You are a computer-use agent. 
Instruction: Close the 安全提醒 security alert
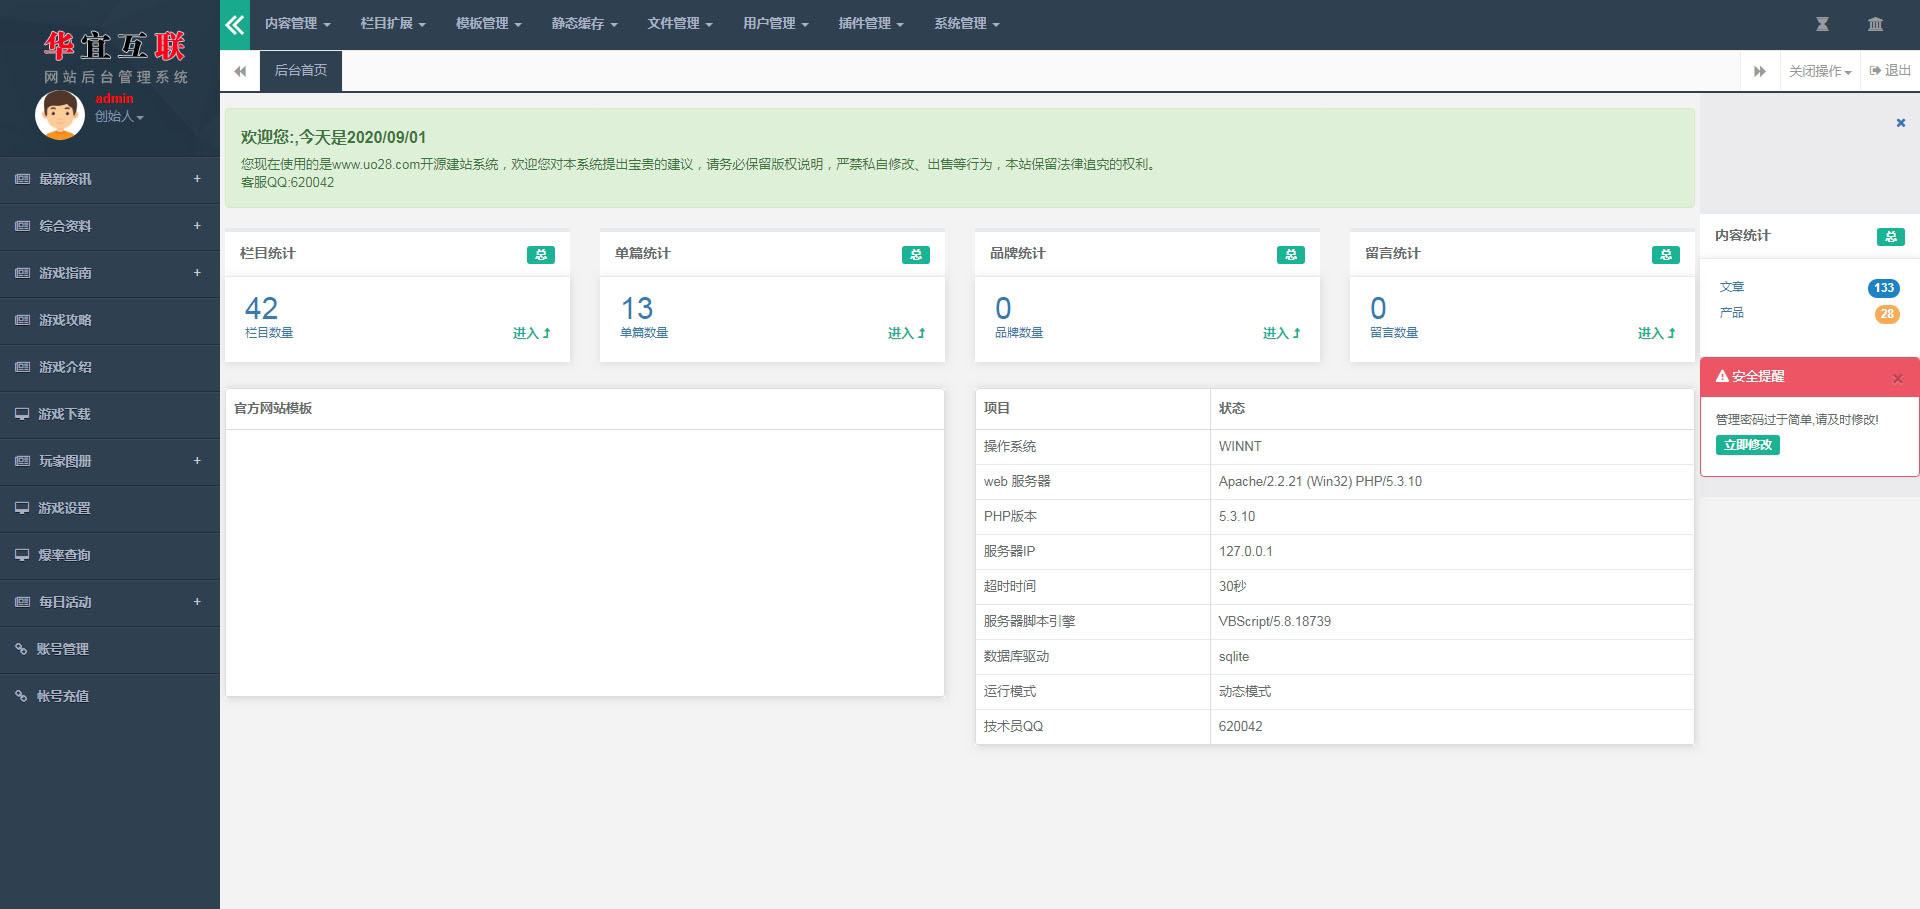(x=1898, y=378)
